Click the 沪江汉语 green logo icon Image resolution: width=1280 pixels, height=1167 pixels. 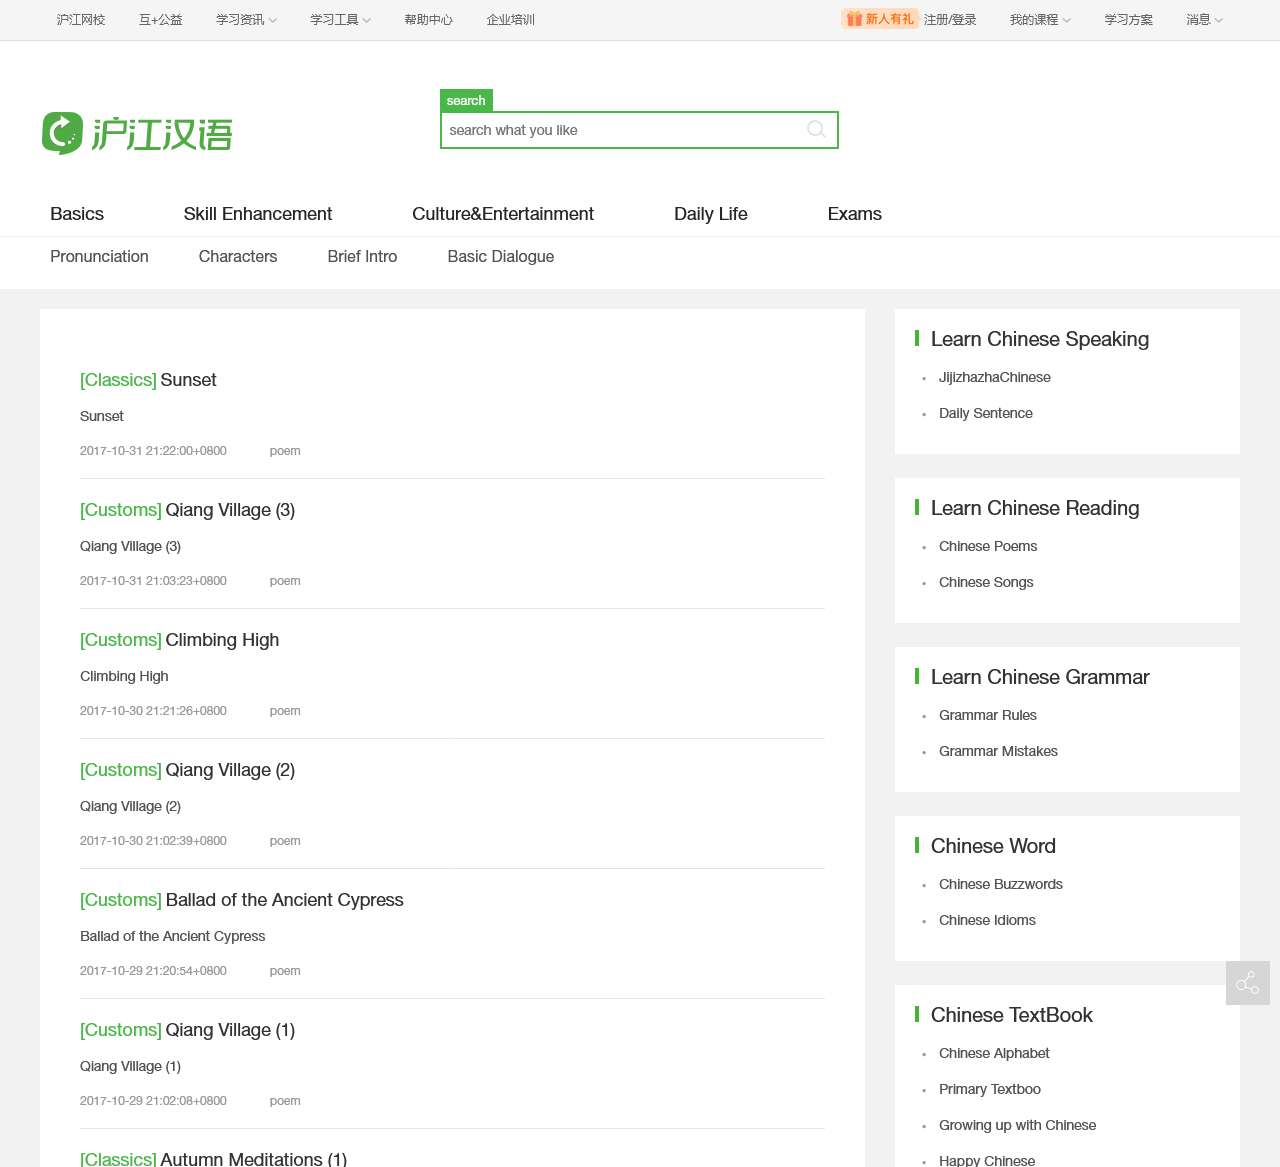tap(62, 130)
